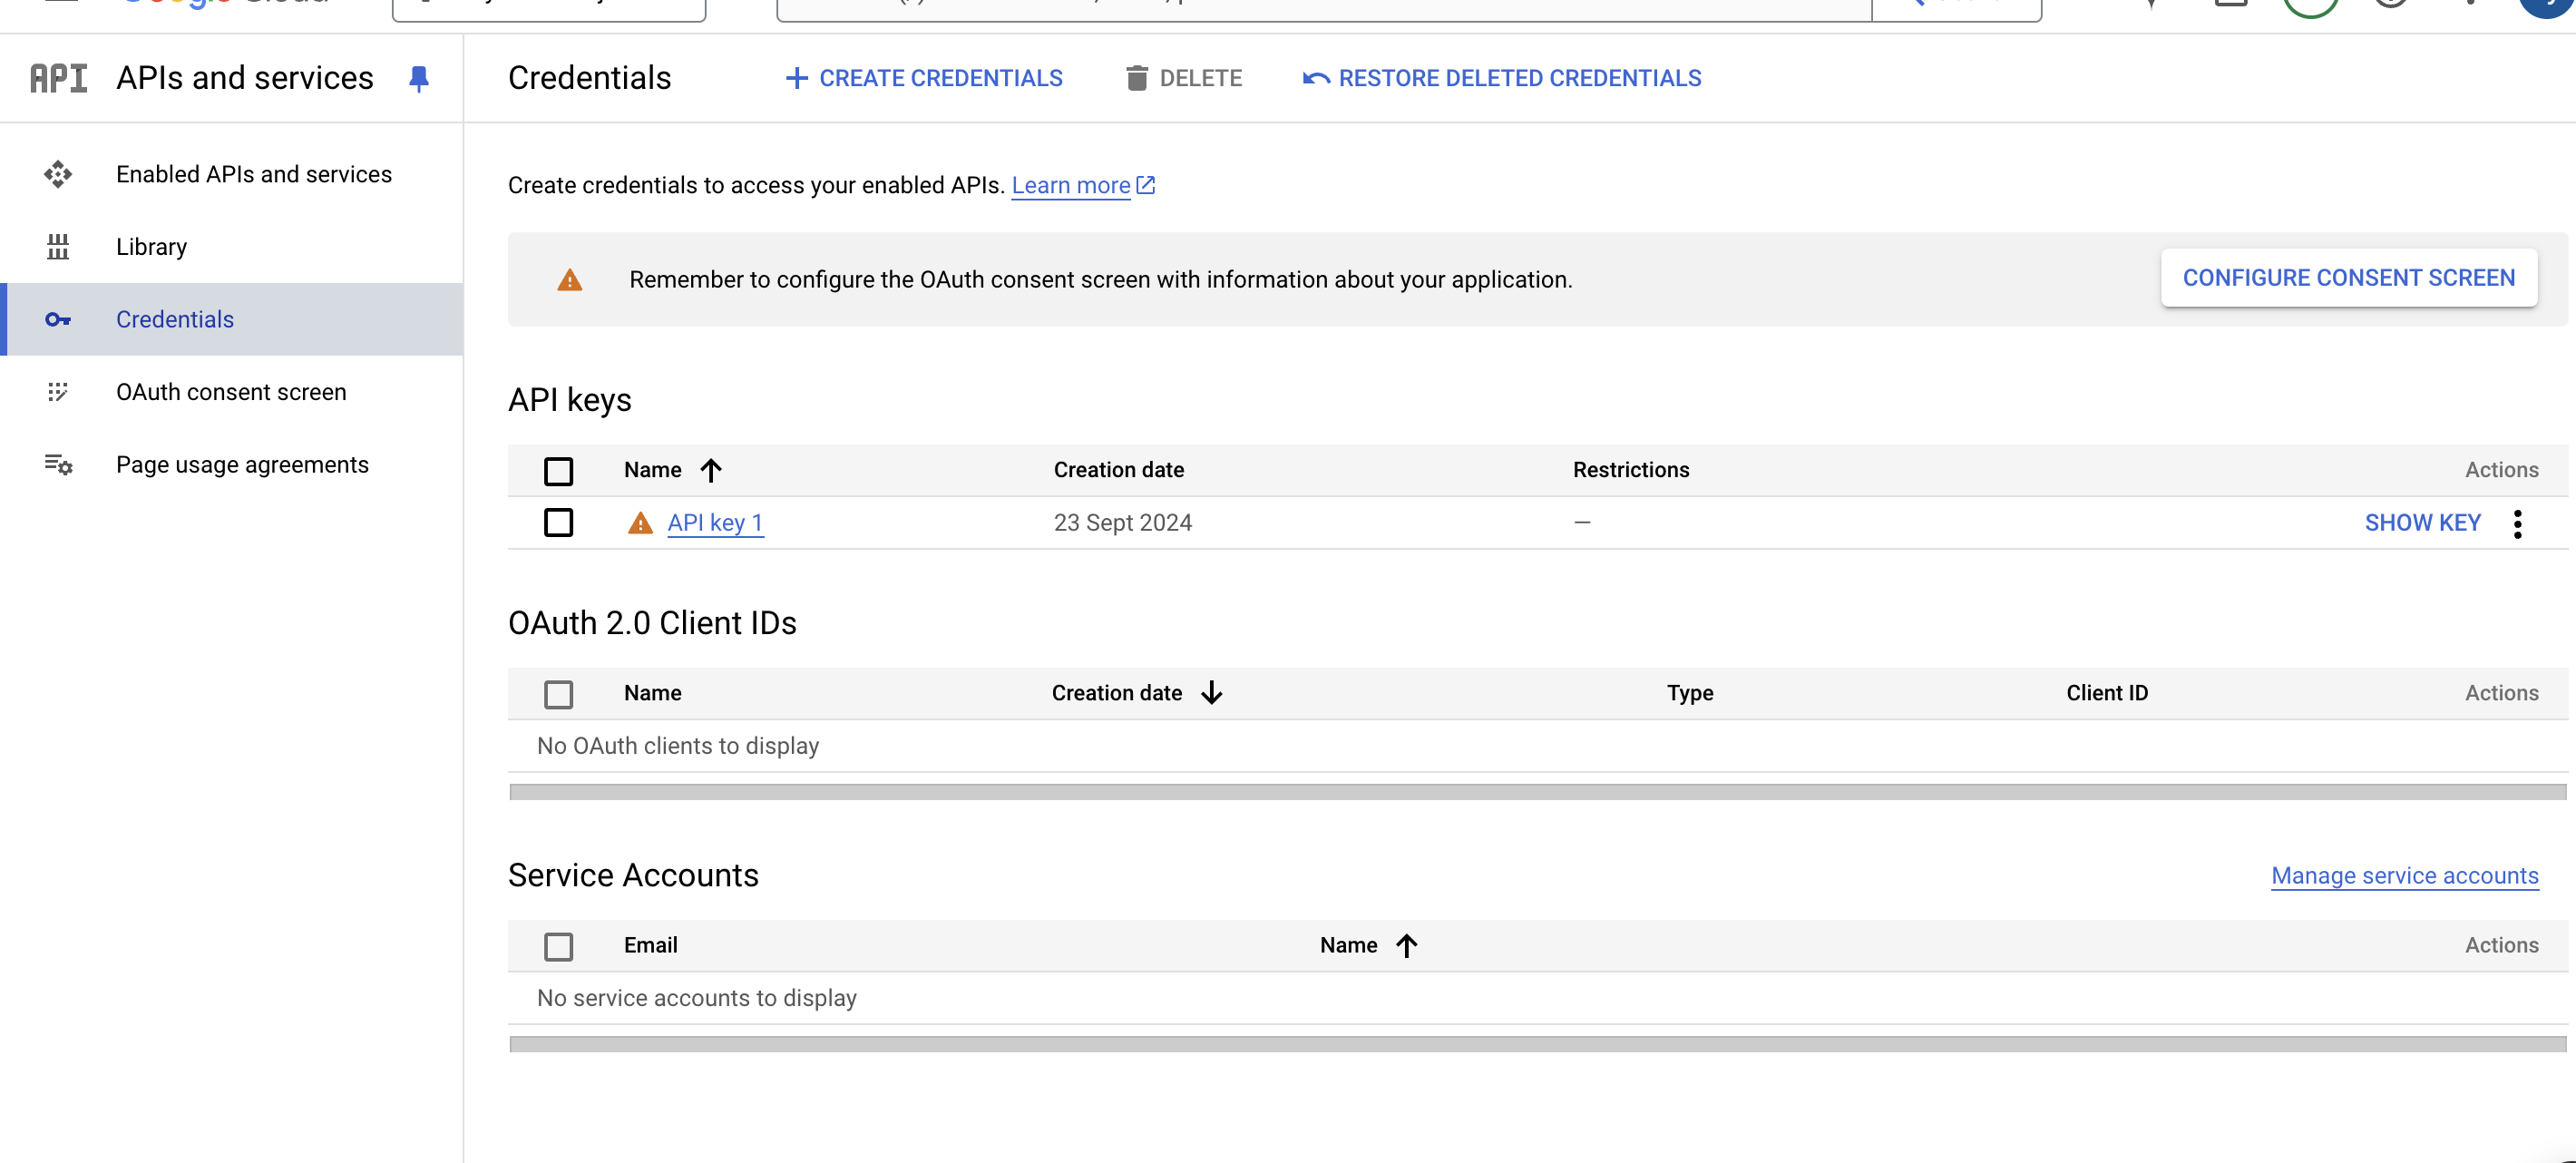Click the 23 Sept 2024 creation date cell
The image size is (2576, 1163).
tap(1122, 523)
